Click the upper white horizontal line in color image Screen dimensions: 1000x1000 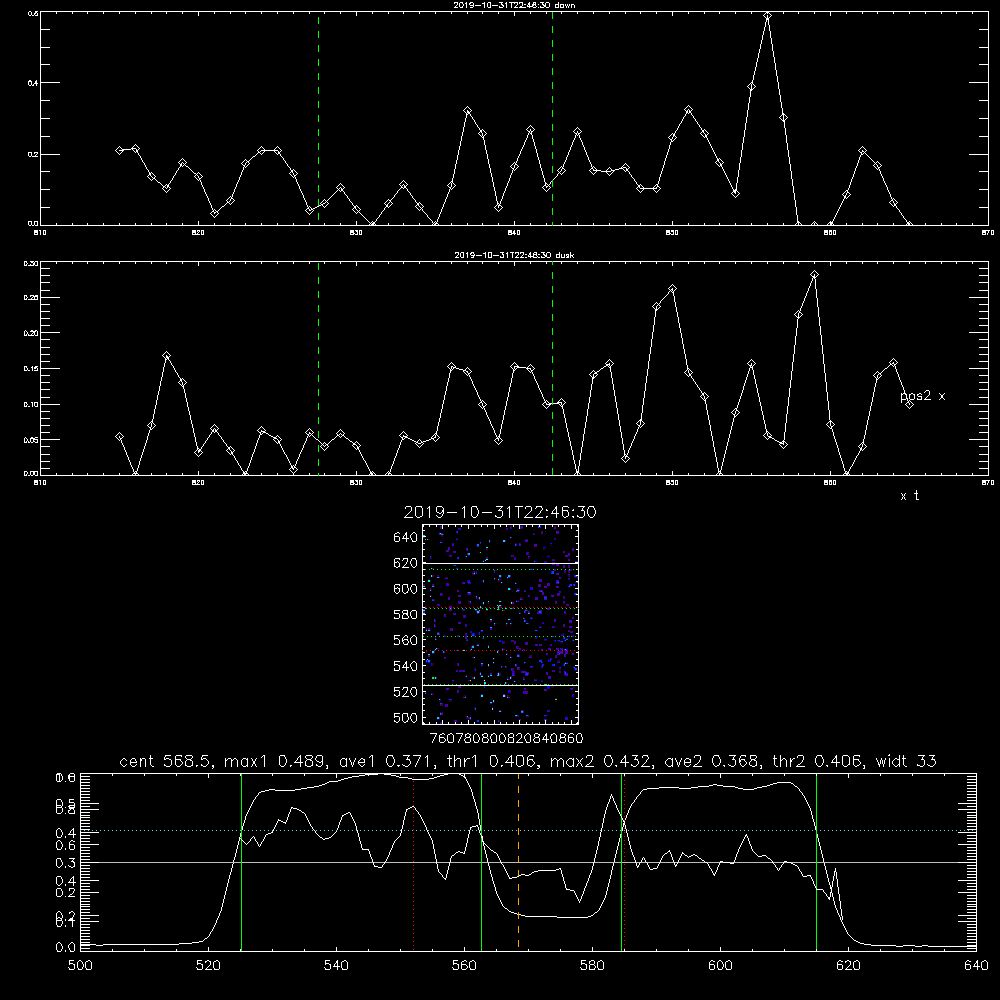pos(500,563)
